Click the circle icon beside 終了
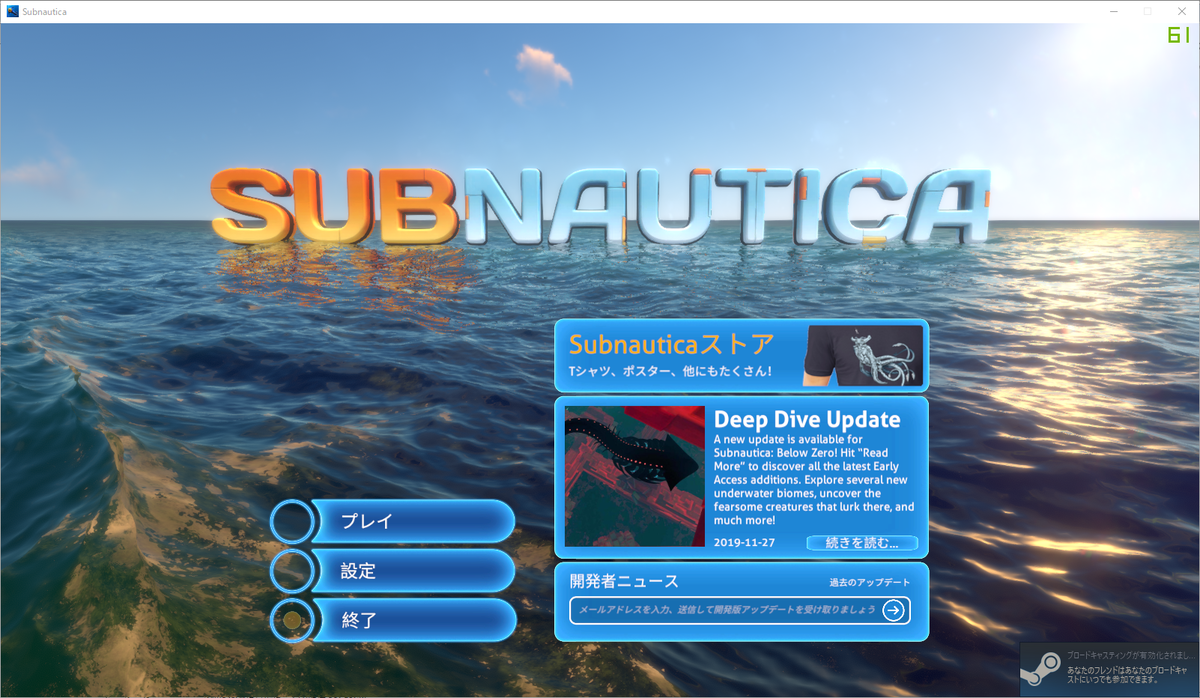 pos(292,620)
